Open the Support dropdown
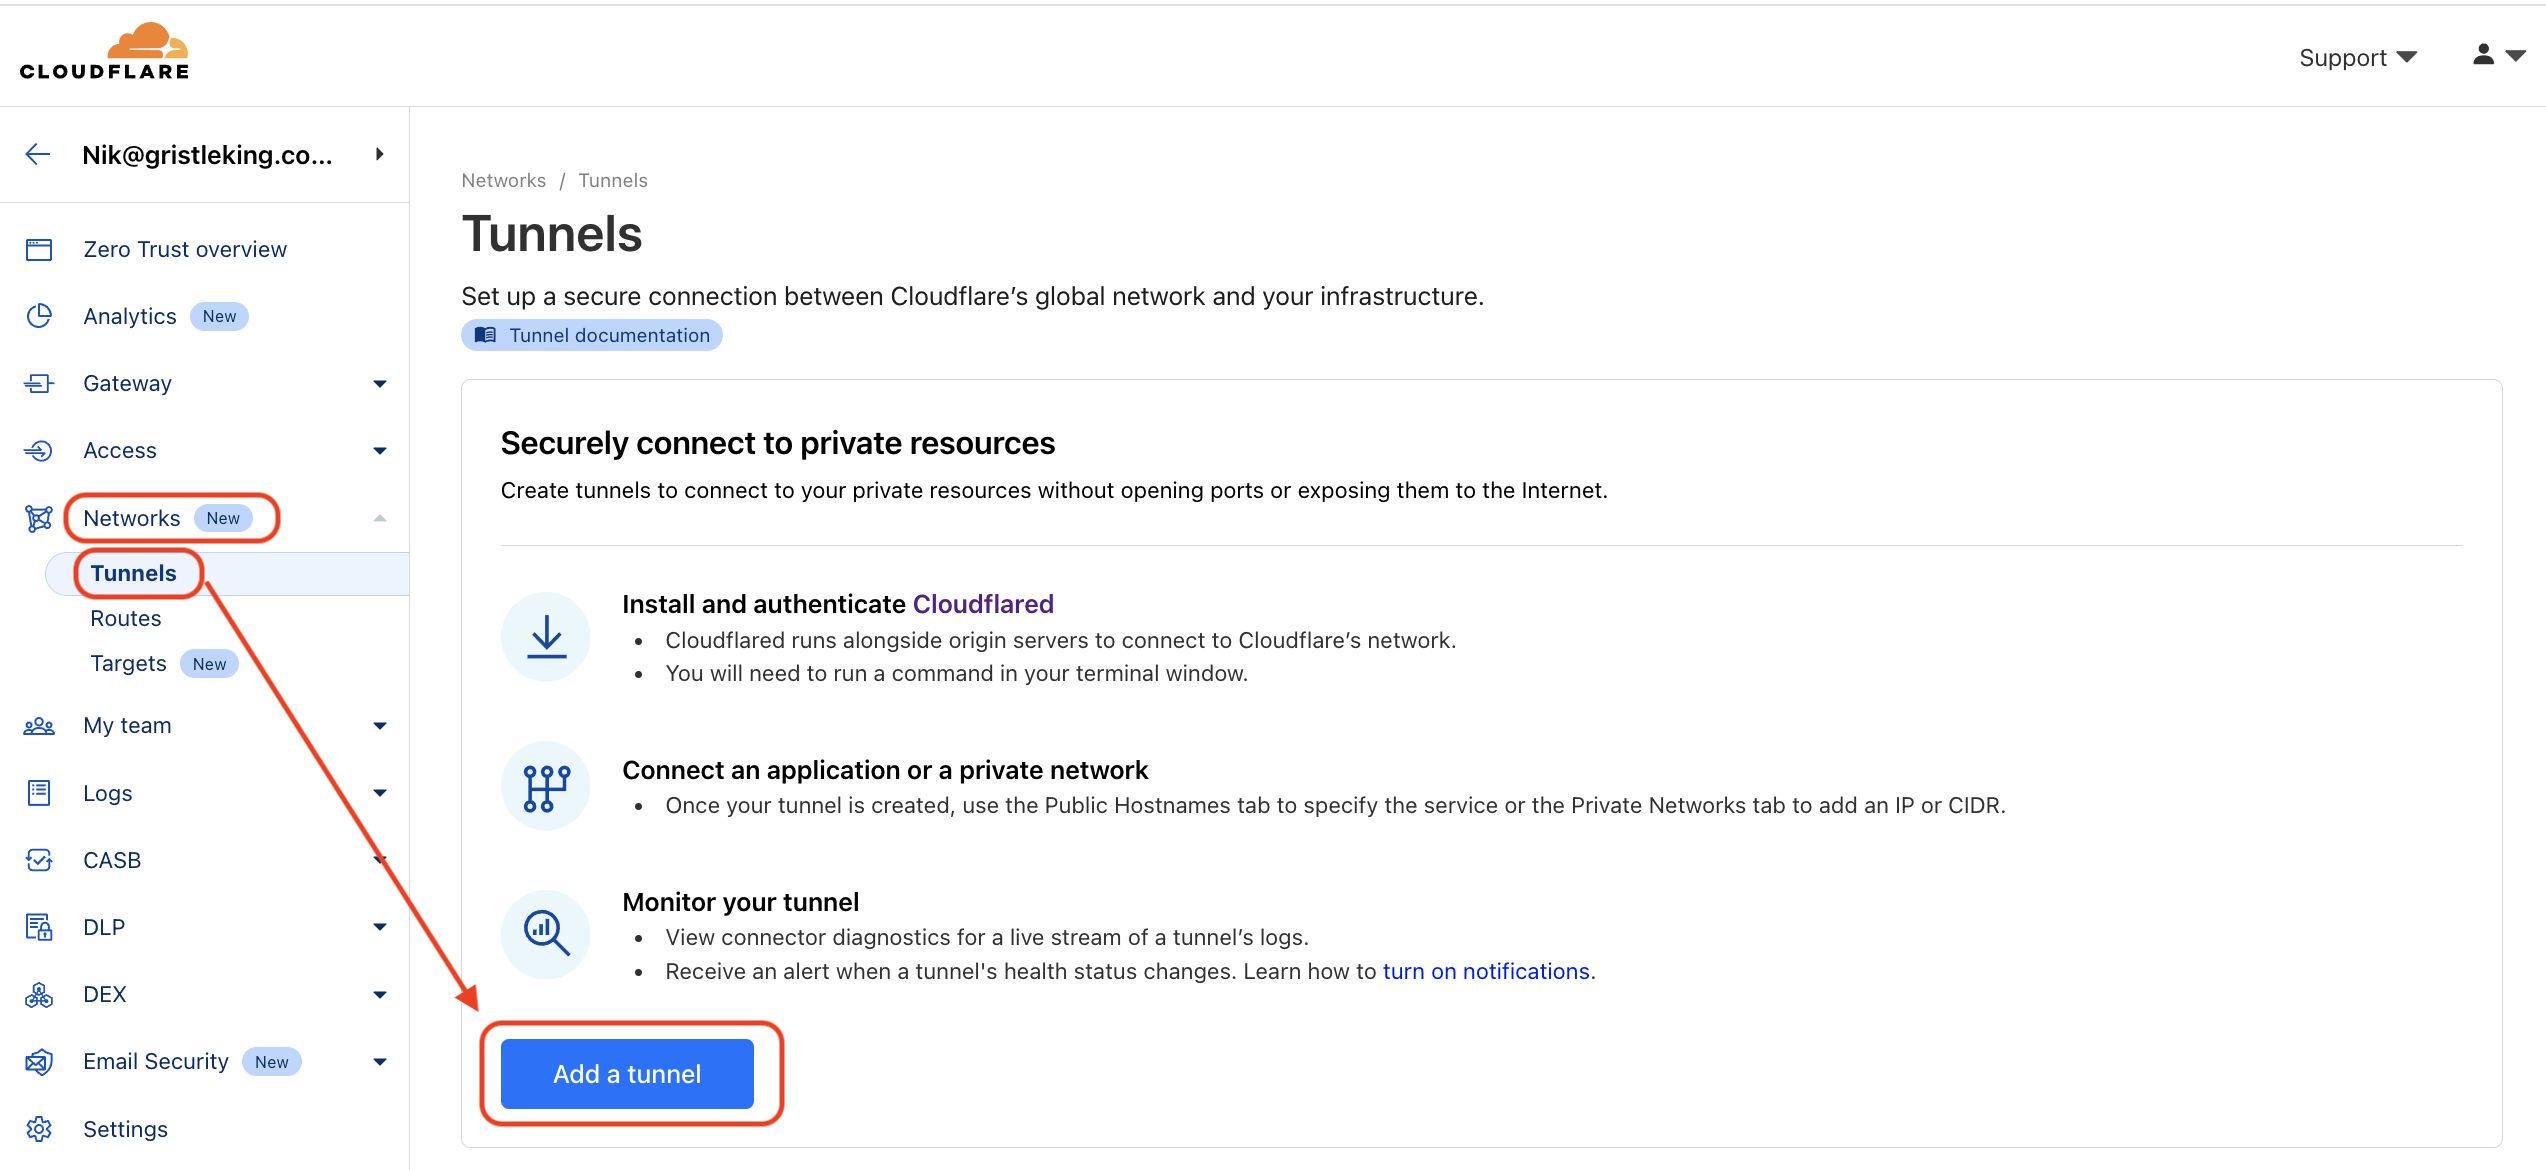Screen dimensions: 2546x1170 tap(2358, 57)
